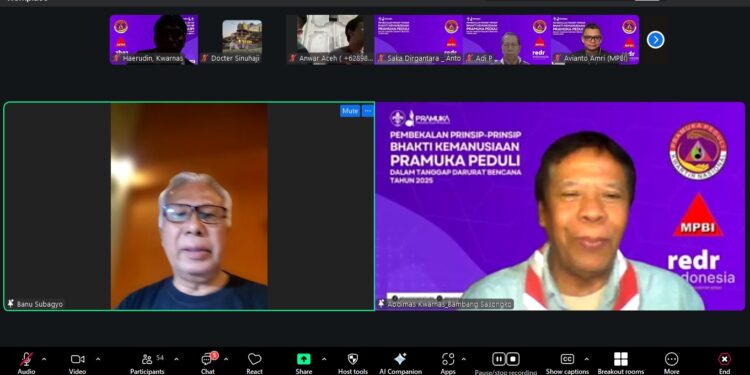Open the Participants panel icon
Image resolution: width=750 pixels, height=375 pixels.
(x=147, y=359)
